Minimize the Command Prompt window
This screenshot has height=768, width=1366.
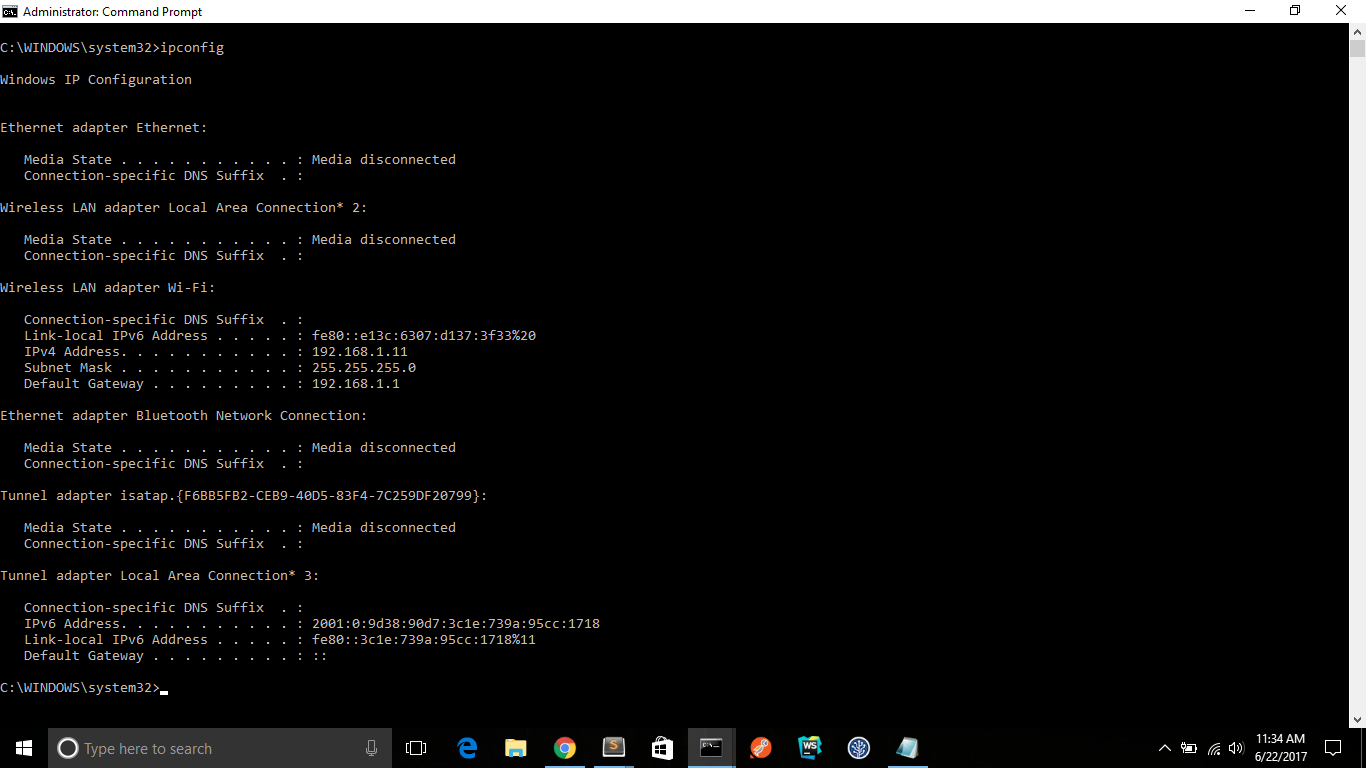(x=1249, y=11)
